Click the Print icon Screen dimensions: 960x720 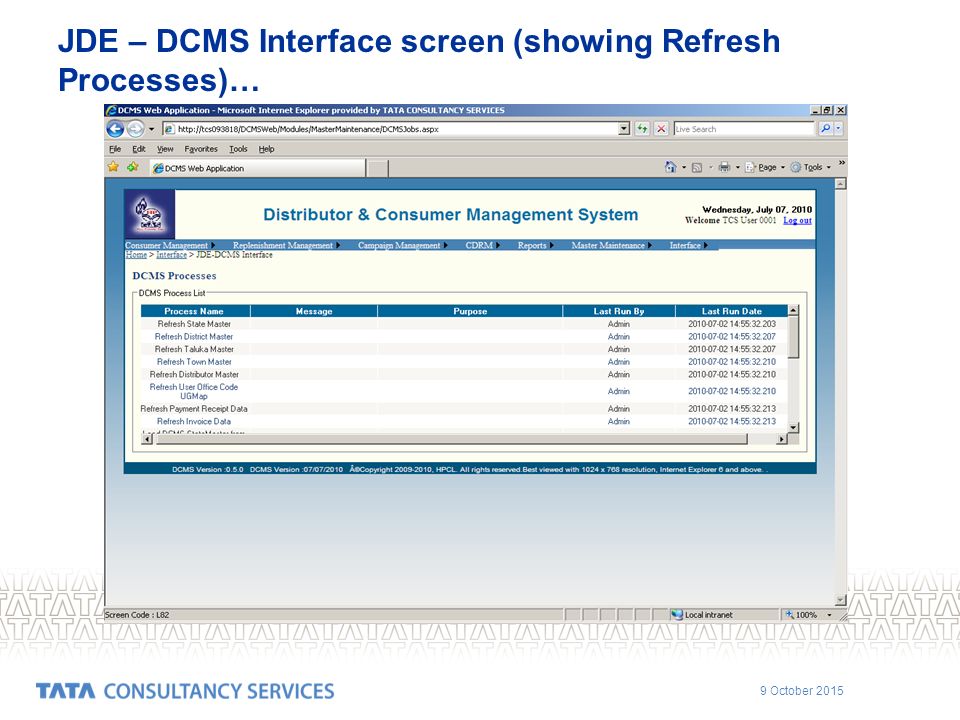point(724,167)
